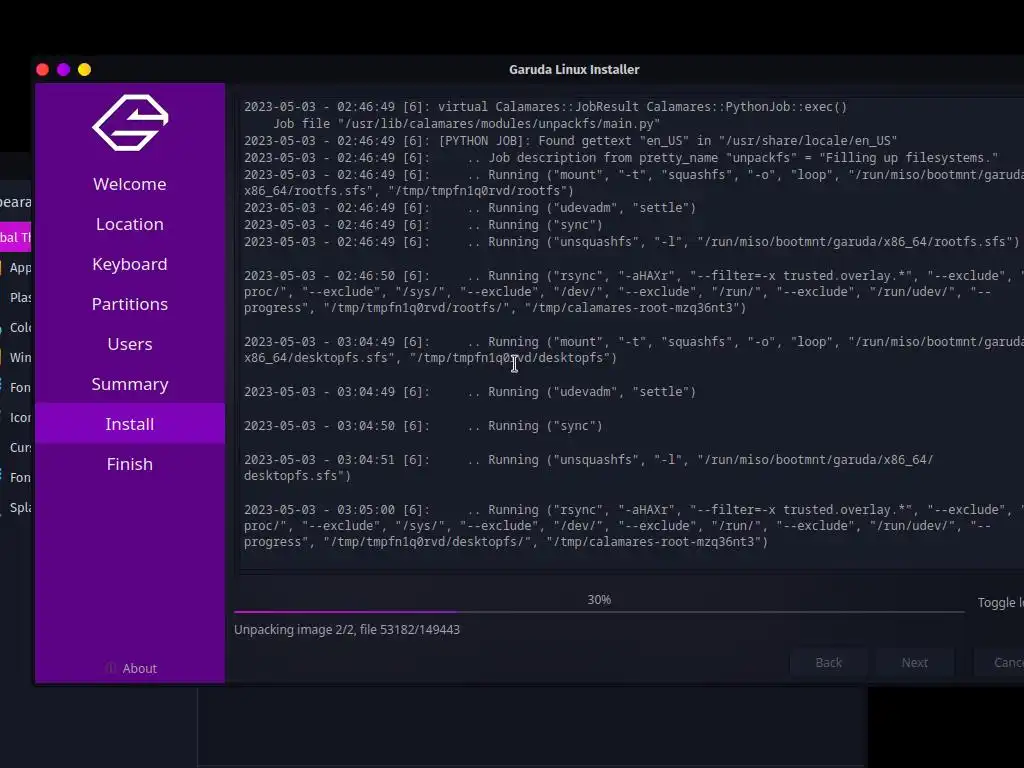This screenshot has height=768, width=1024.
Task: Click the virtual Calamares::JobResult log line
Action: [x=545, y=106]
